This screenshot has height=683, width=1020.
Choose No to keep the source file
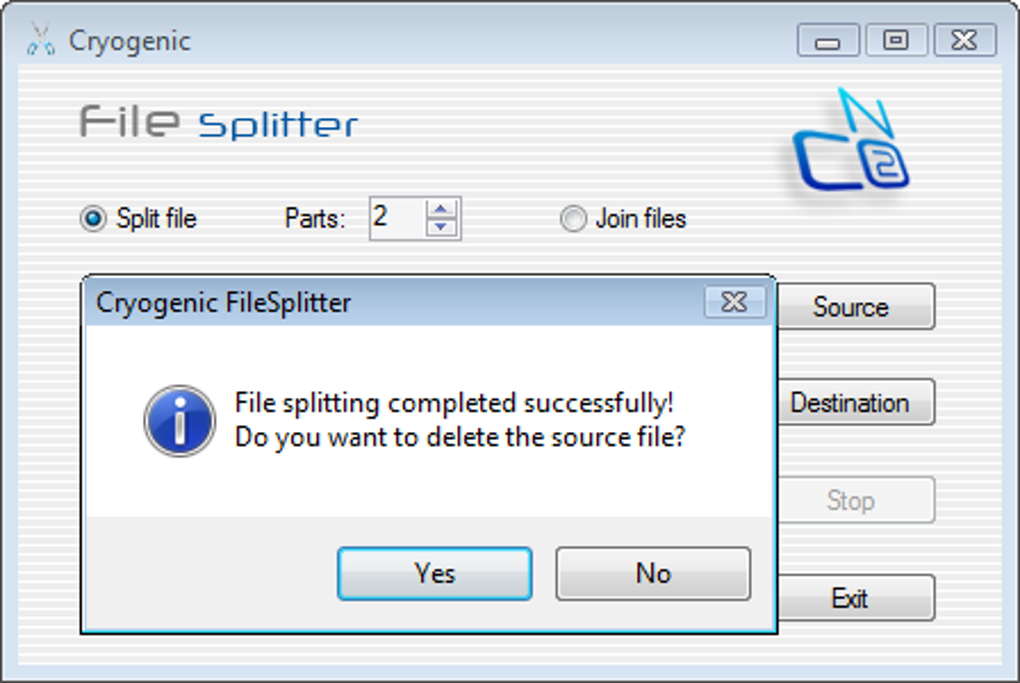652,573
